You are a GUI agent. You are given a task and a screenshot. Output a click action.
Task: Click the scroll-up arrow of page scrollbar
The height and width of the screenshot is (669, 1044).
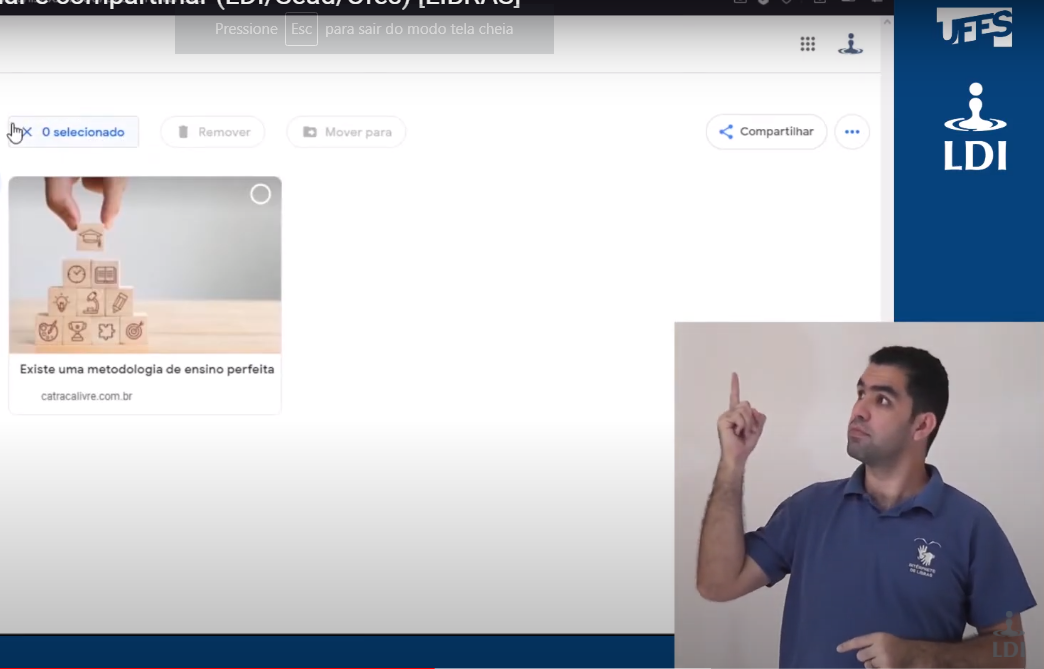886,22
